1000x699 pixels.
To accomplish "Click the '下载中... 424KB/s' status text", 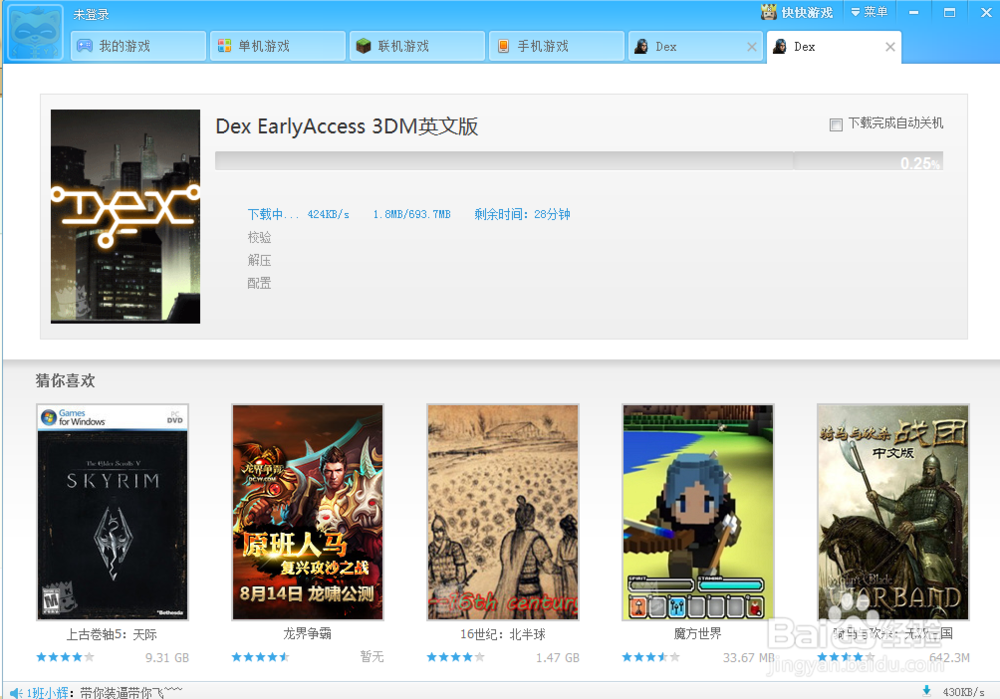I will [298, 214].
